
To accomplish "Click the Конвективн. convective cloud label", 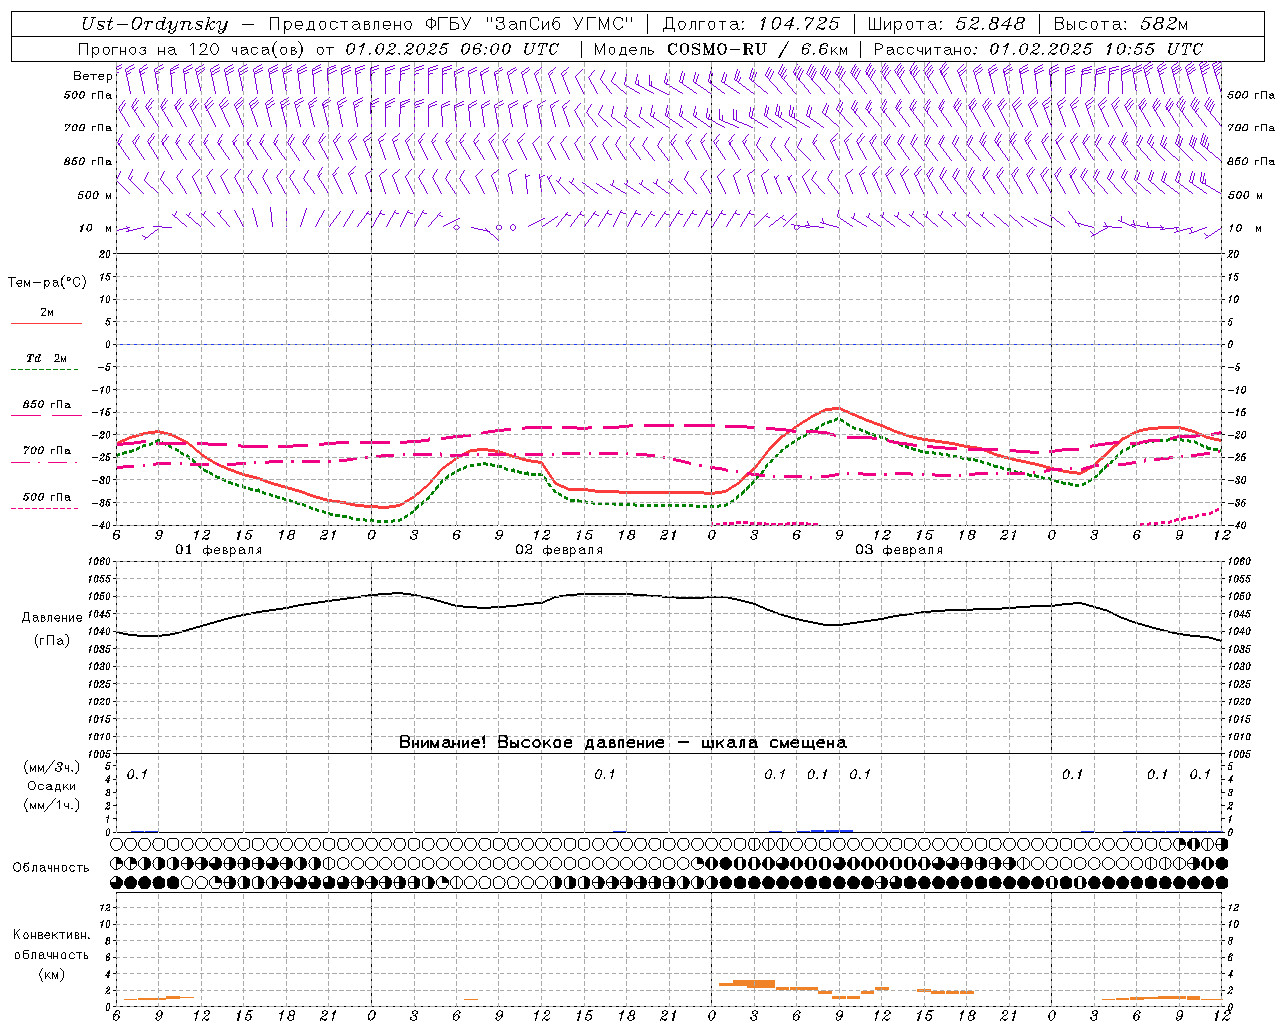I will pos(51,935).
